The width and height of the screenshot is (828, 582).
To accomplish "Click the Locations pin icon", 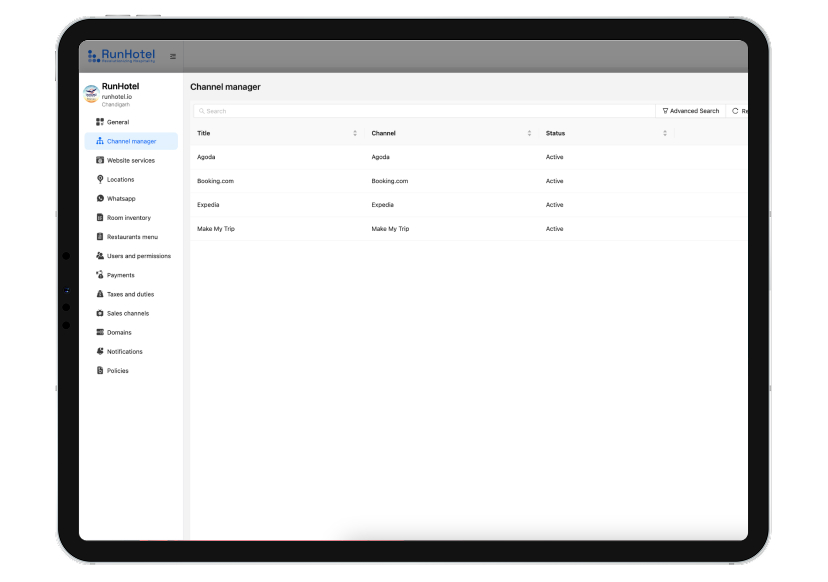I will click(x=100, y=179).
